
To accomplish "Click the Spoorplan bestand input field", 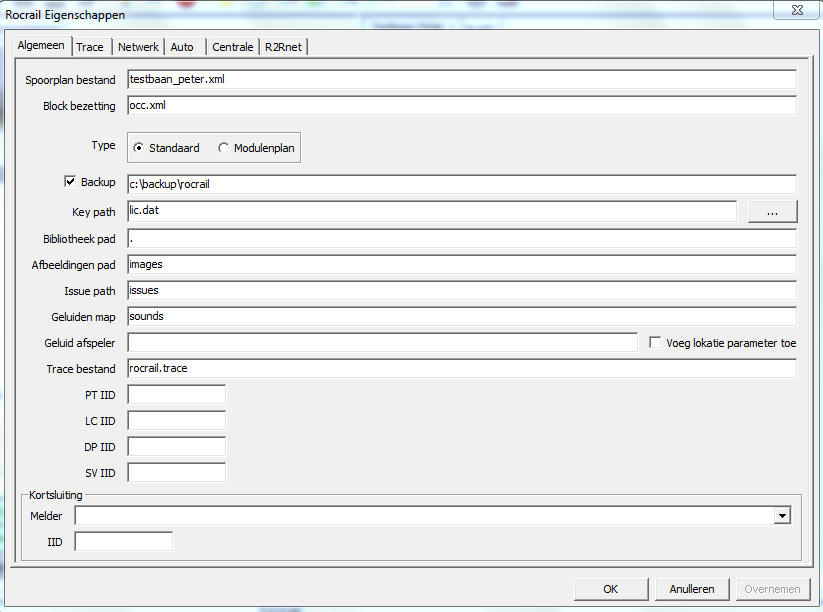I will pos(460,79).
